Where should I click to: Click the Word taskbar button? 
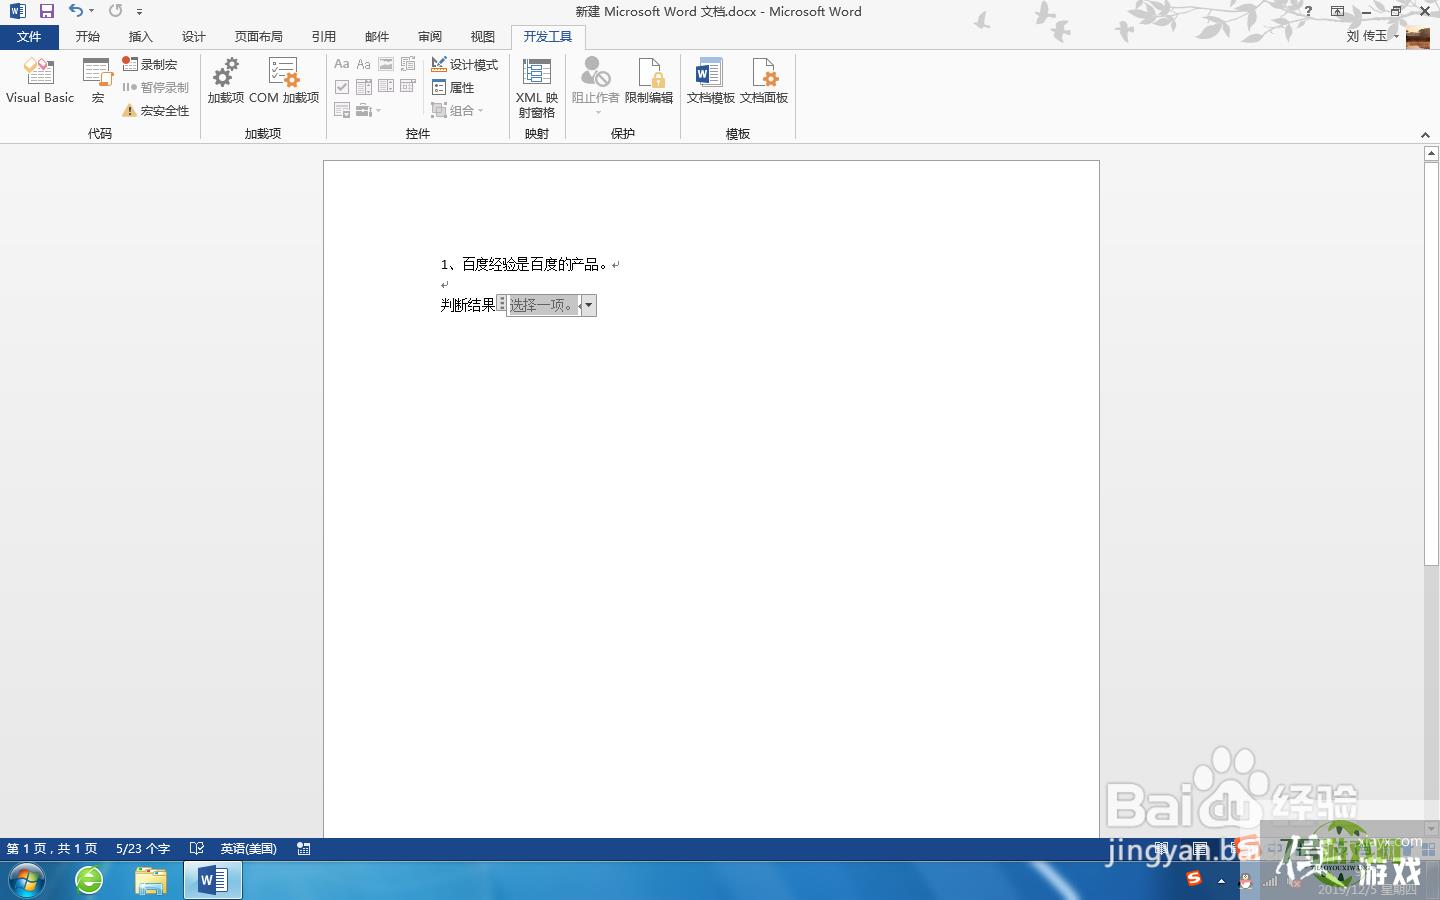(x=213, y=881)
